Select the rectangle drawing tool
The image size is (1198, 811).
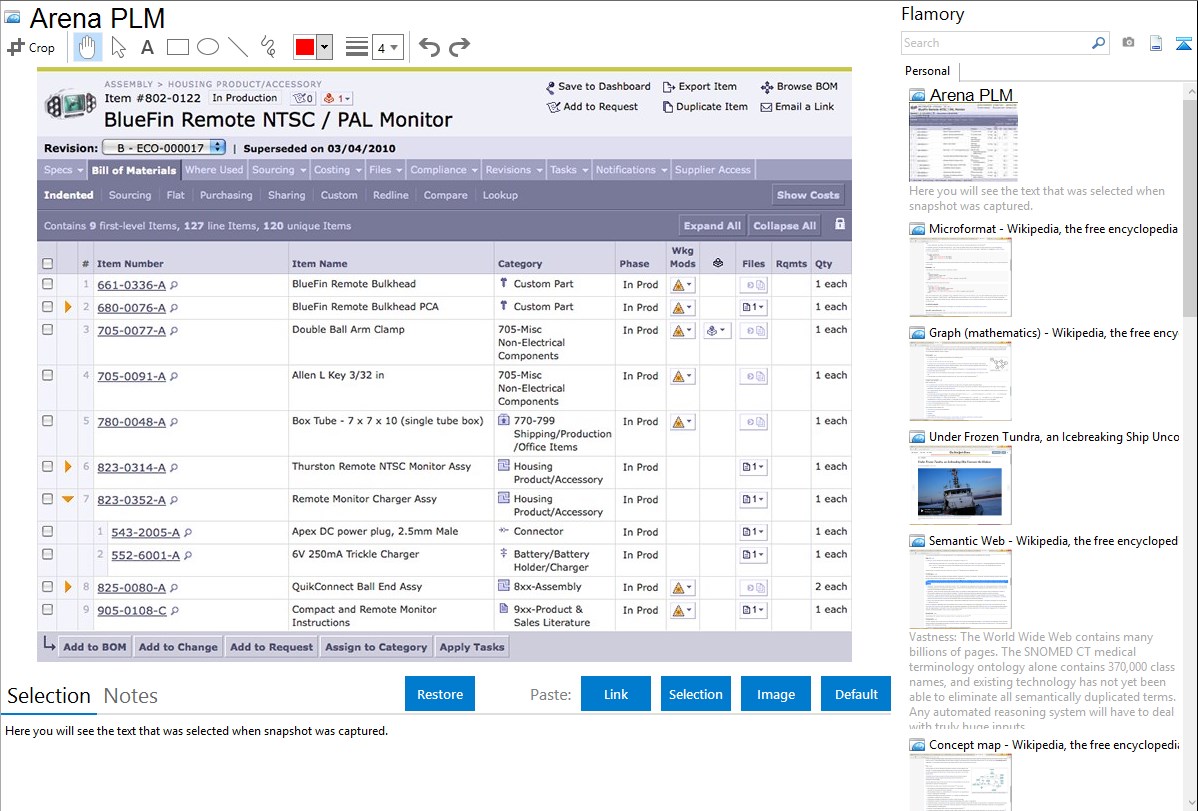pos(177,47)
